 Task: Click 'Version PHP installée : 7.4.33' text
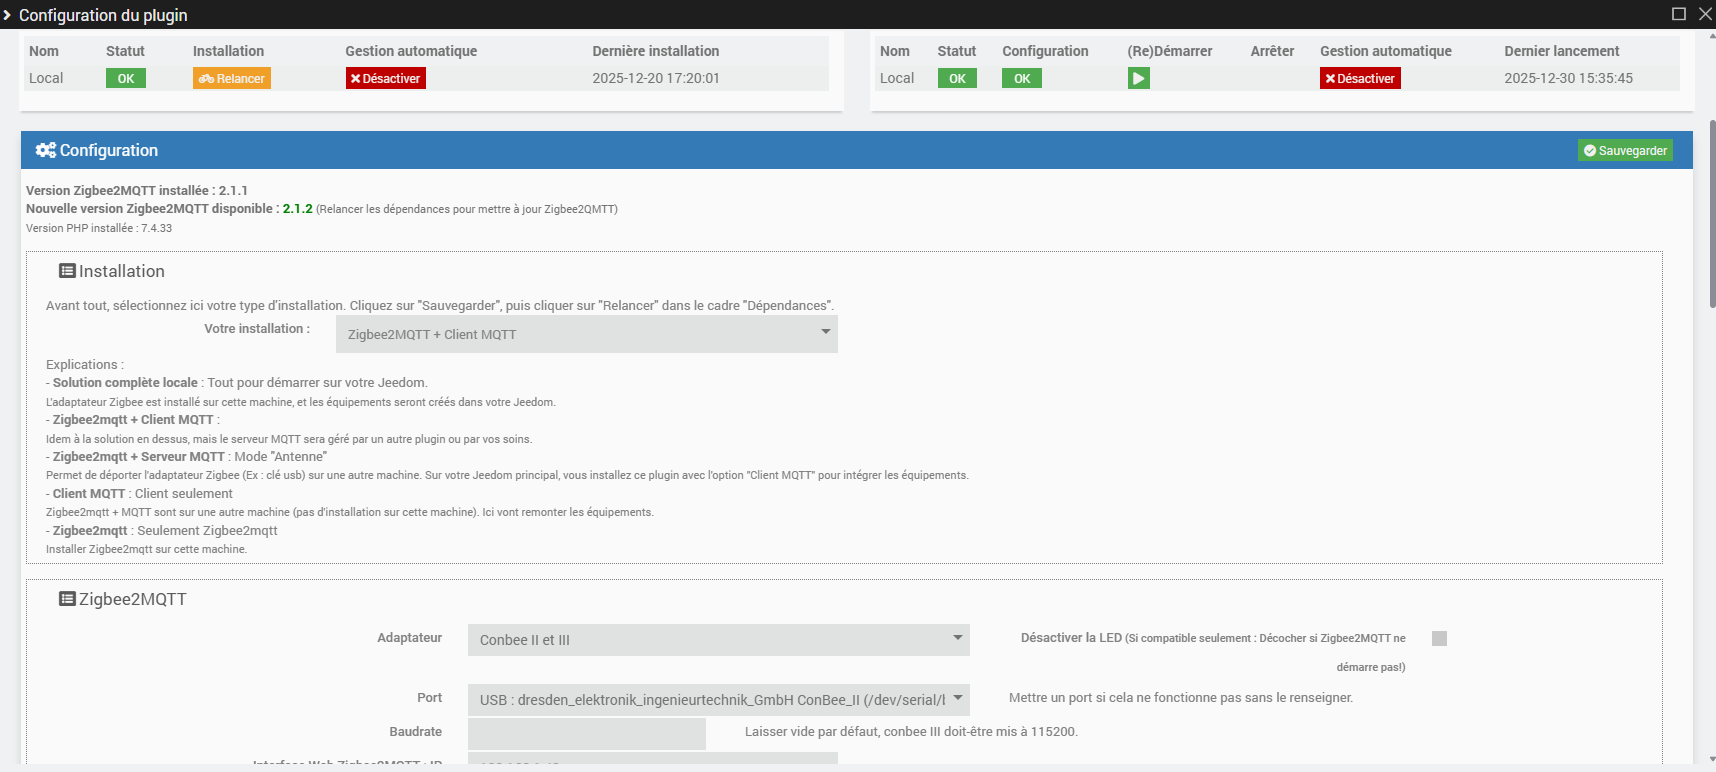click(x=99, y=228)
